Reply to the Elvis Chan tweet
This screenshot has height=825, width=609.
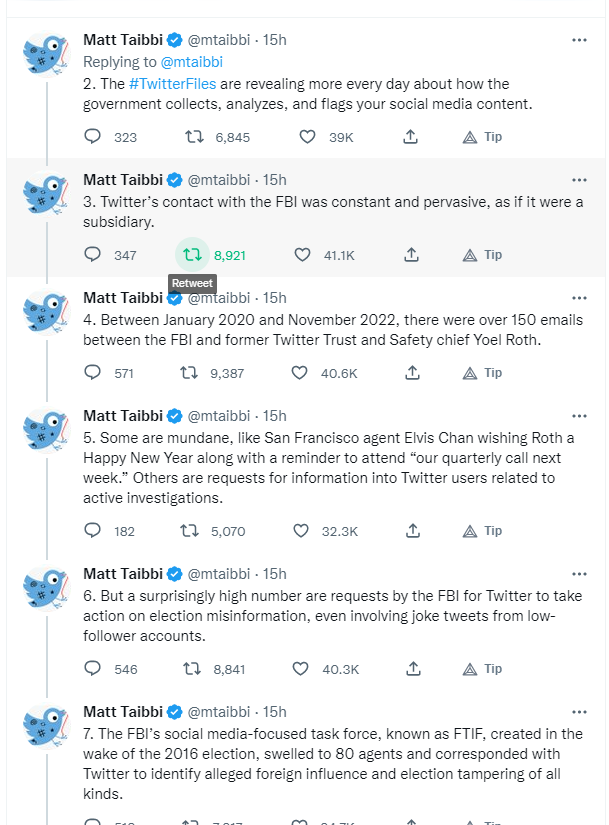coord(93,531)
